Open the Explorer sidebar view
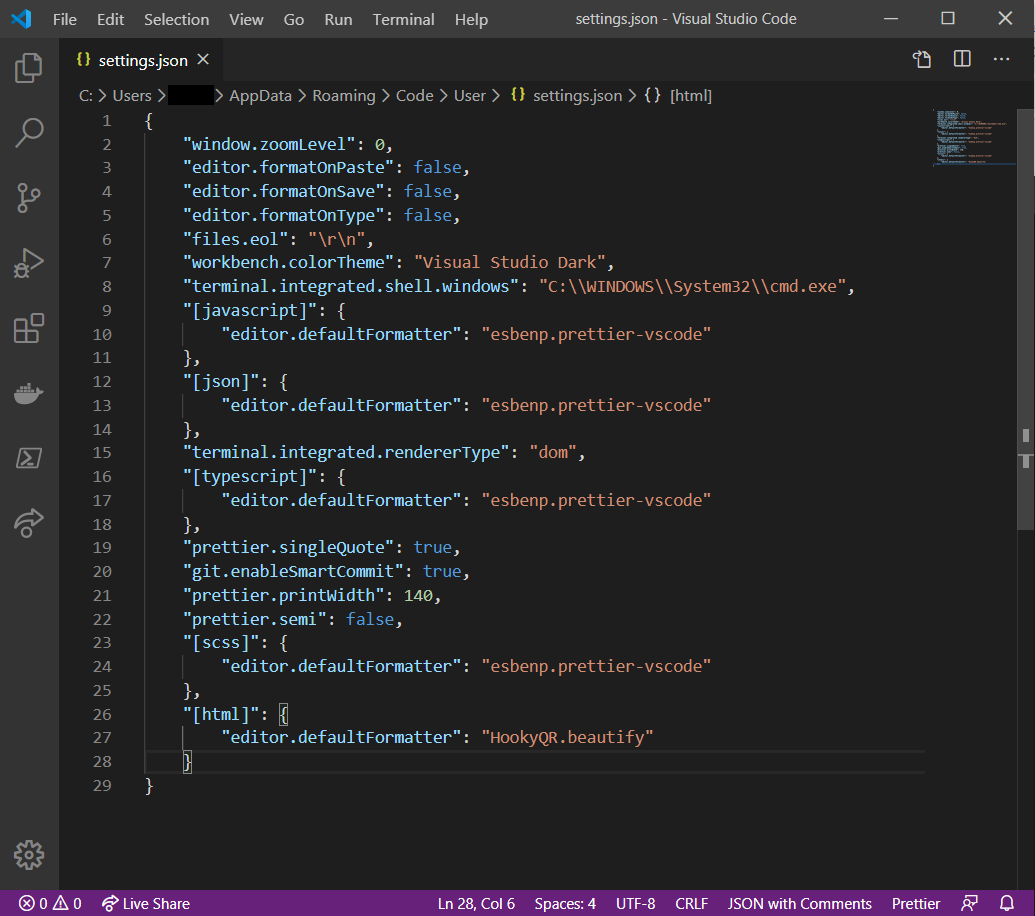This screenshot has height=916, width=1035. [x=28, y=67]
